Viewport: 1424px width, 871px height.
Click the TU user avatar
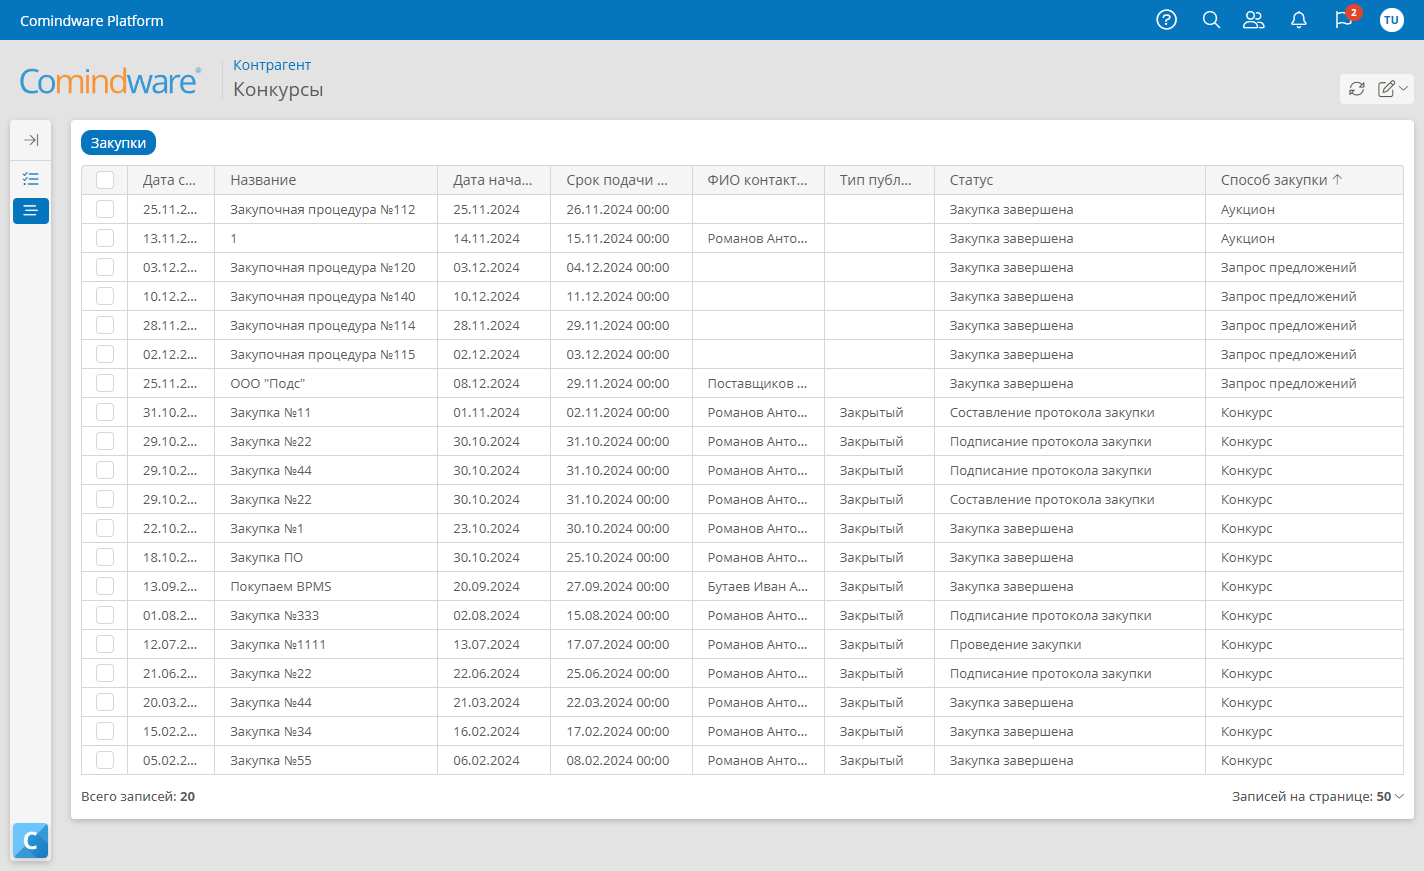click(1391, 20)
